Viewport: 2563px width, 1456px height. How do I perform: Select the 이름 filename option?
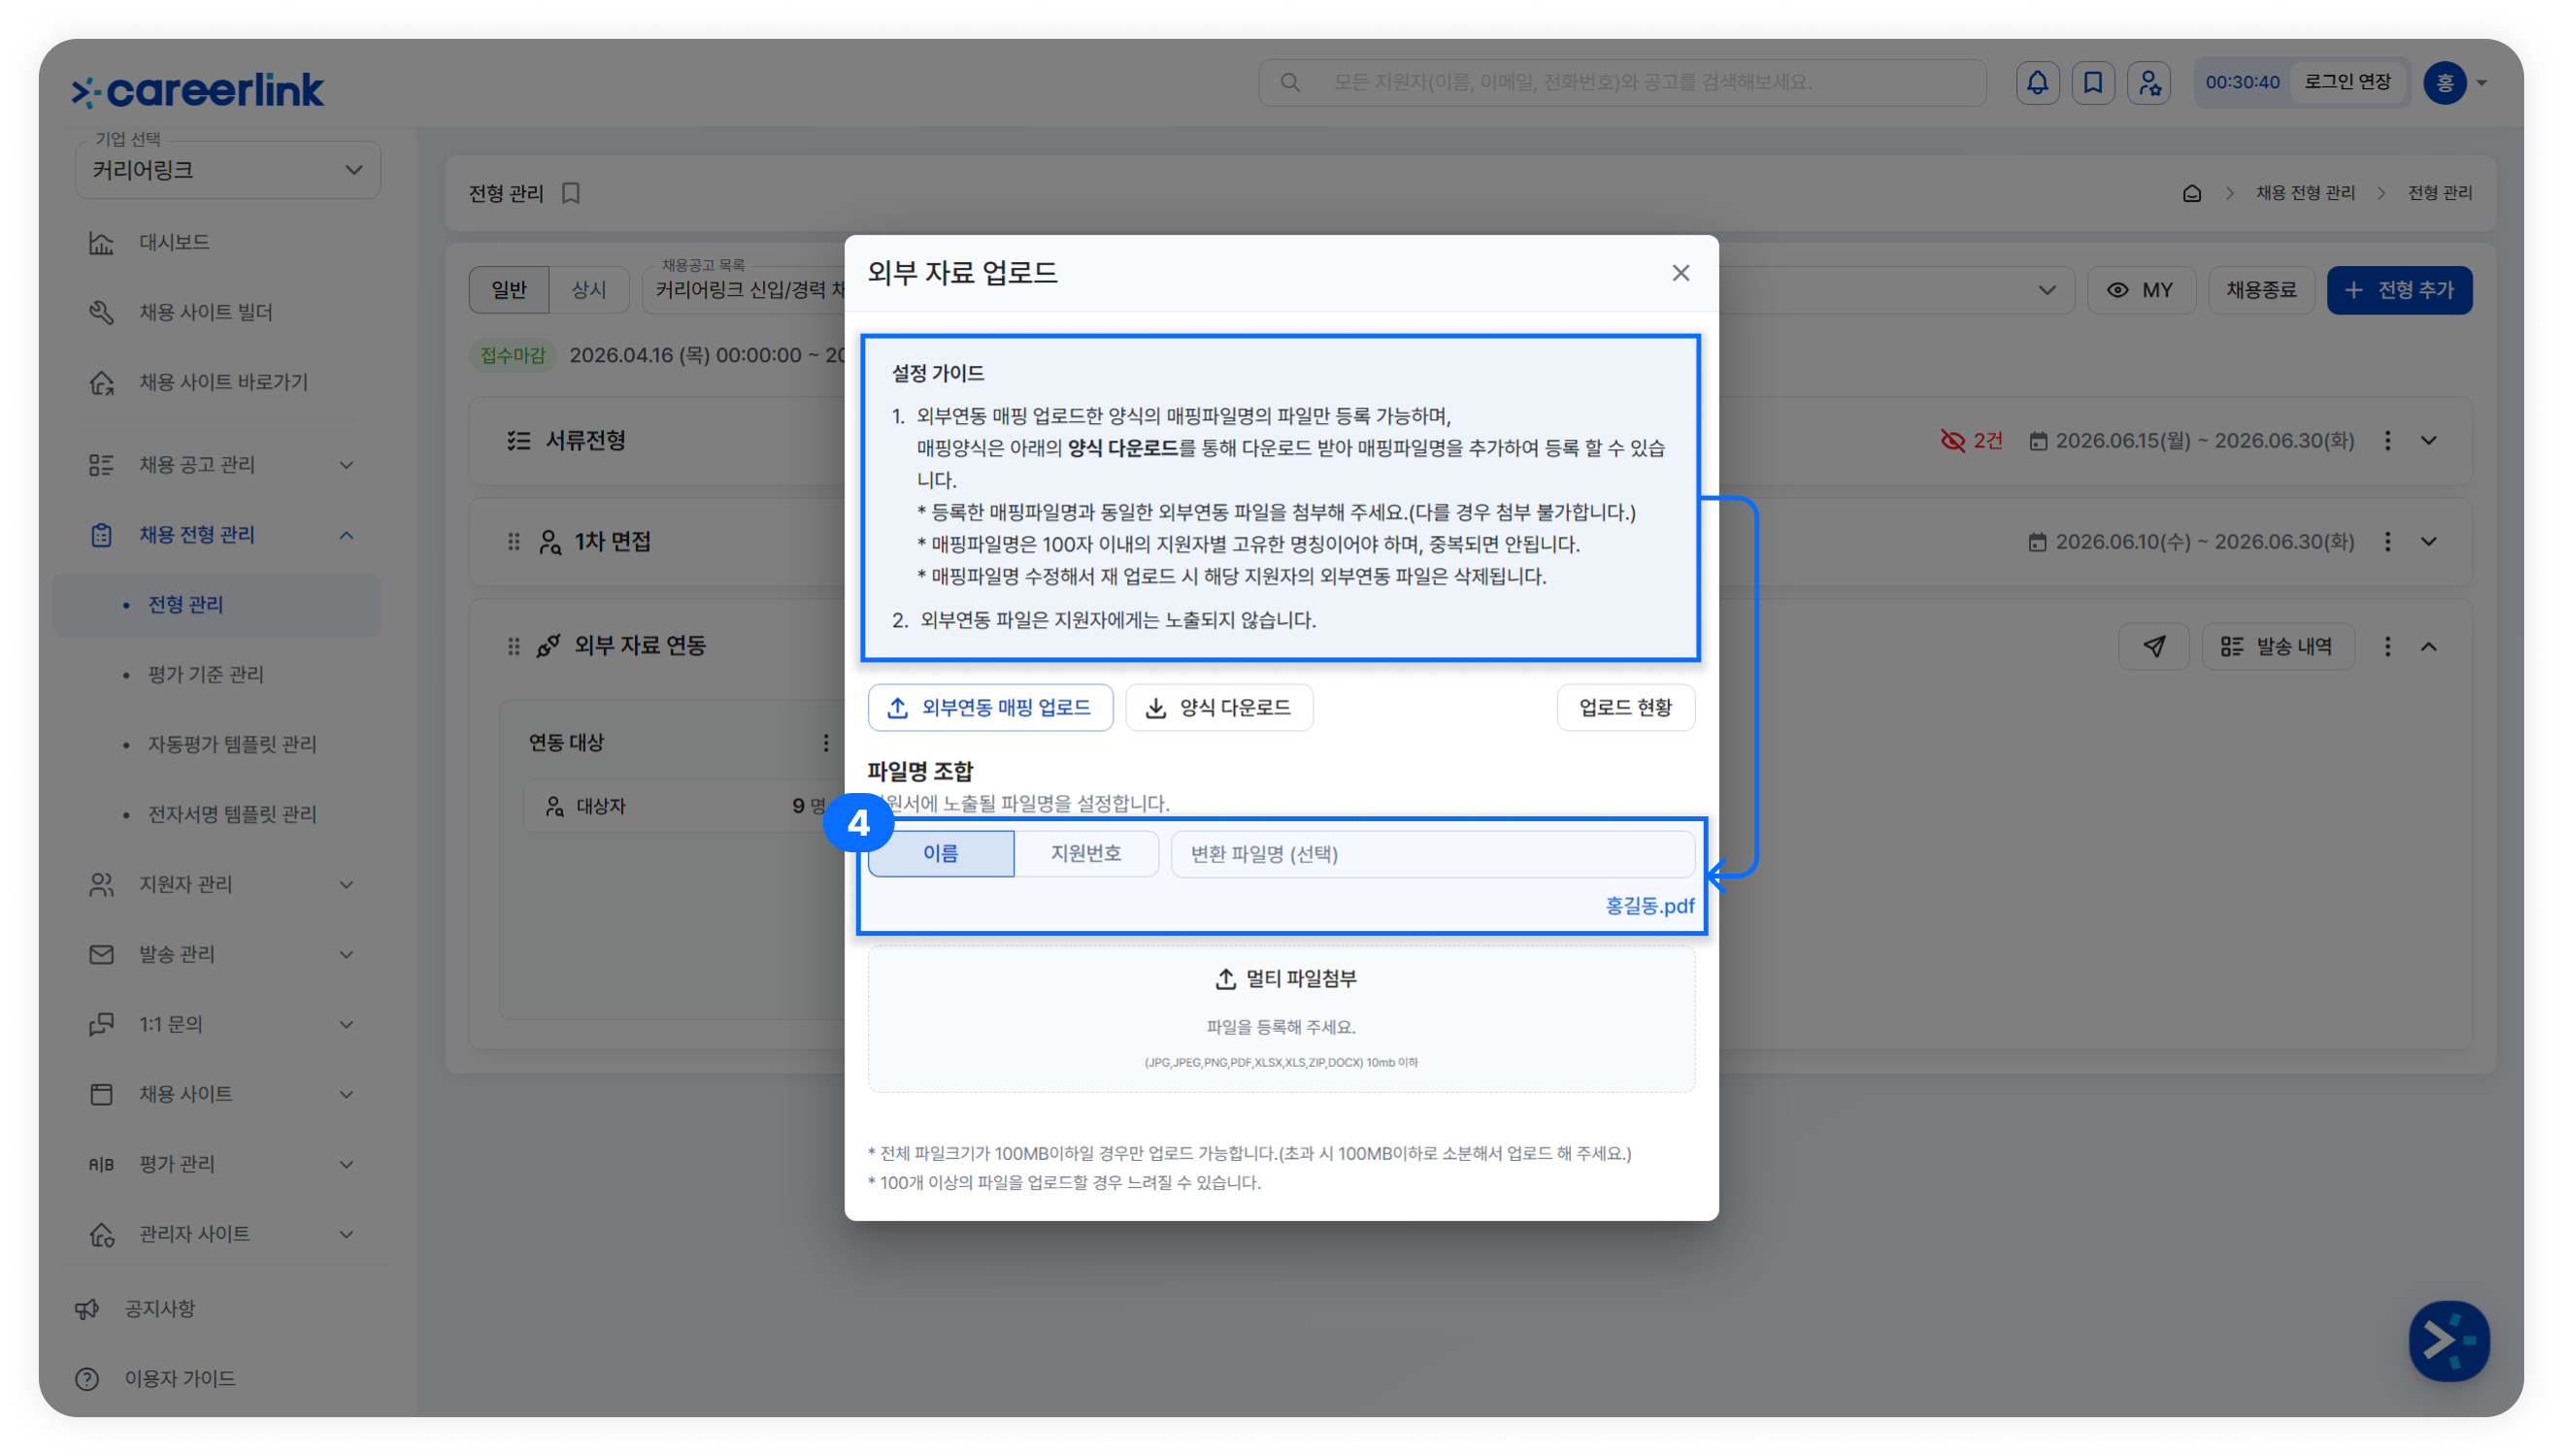click(940, 854)
